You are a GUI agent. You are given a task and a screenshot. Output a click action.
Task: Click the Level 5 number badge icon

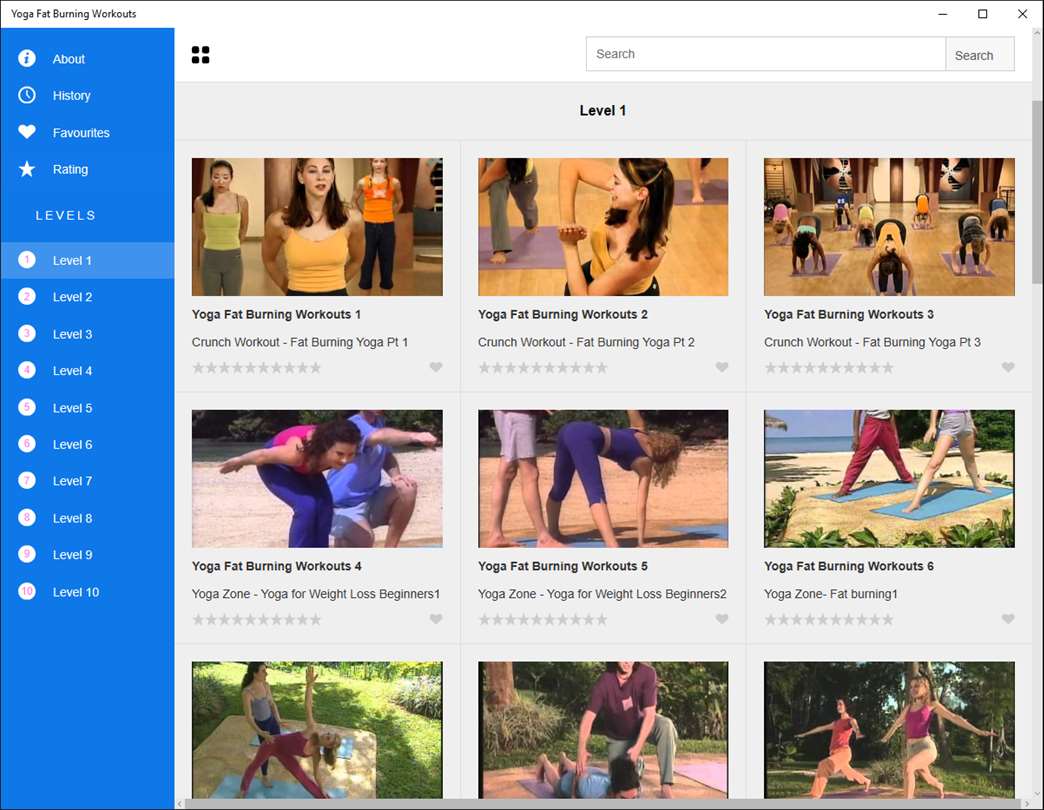click(27, 407)
